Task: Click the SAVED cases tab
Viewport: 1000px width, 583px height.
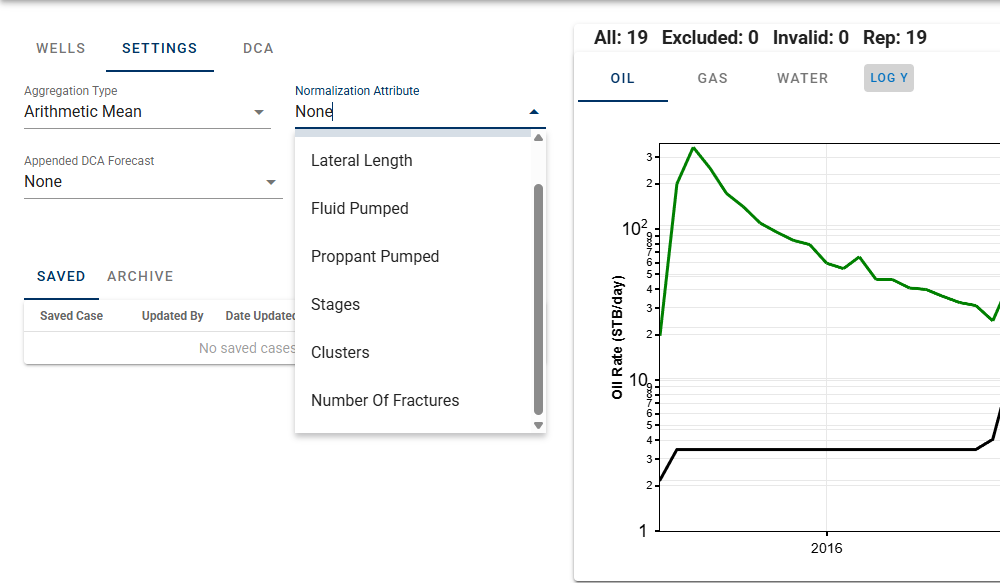Action: 61,276
